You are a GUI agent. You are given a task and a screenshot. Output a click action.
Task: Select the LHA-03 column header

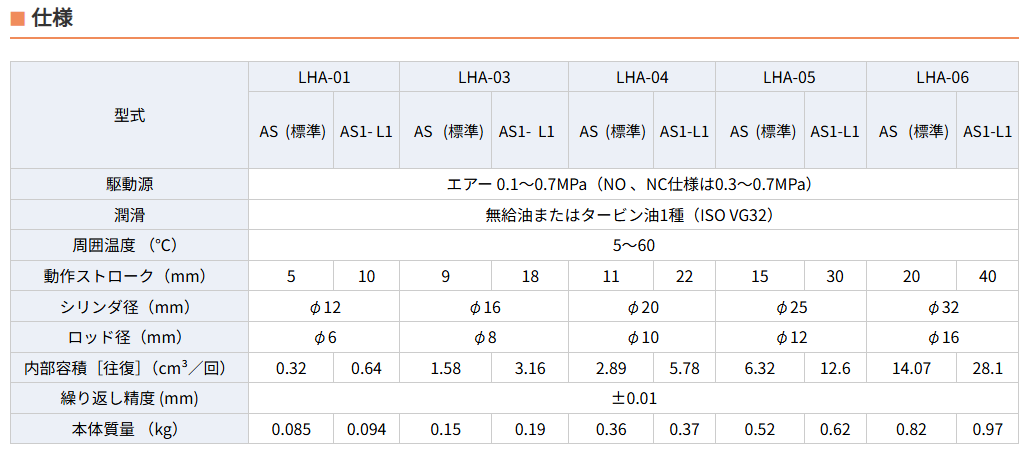point(484,77)
